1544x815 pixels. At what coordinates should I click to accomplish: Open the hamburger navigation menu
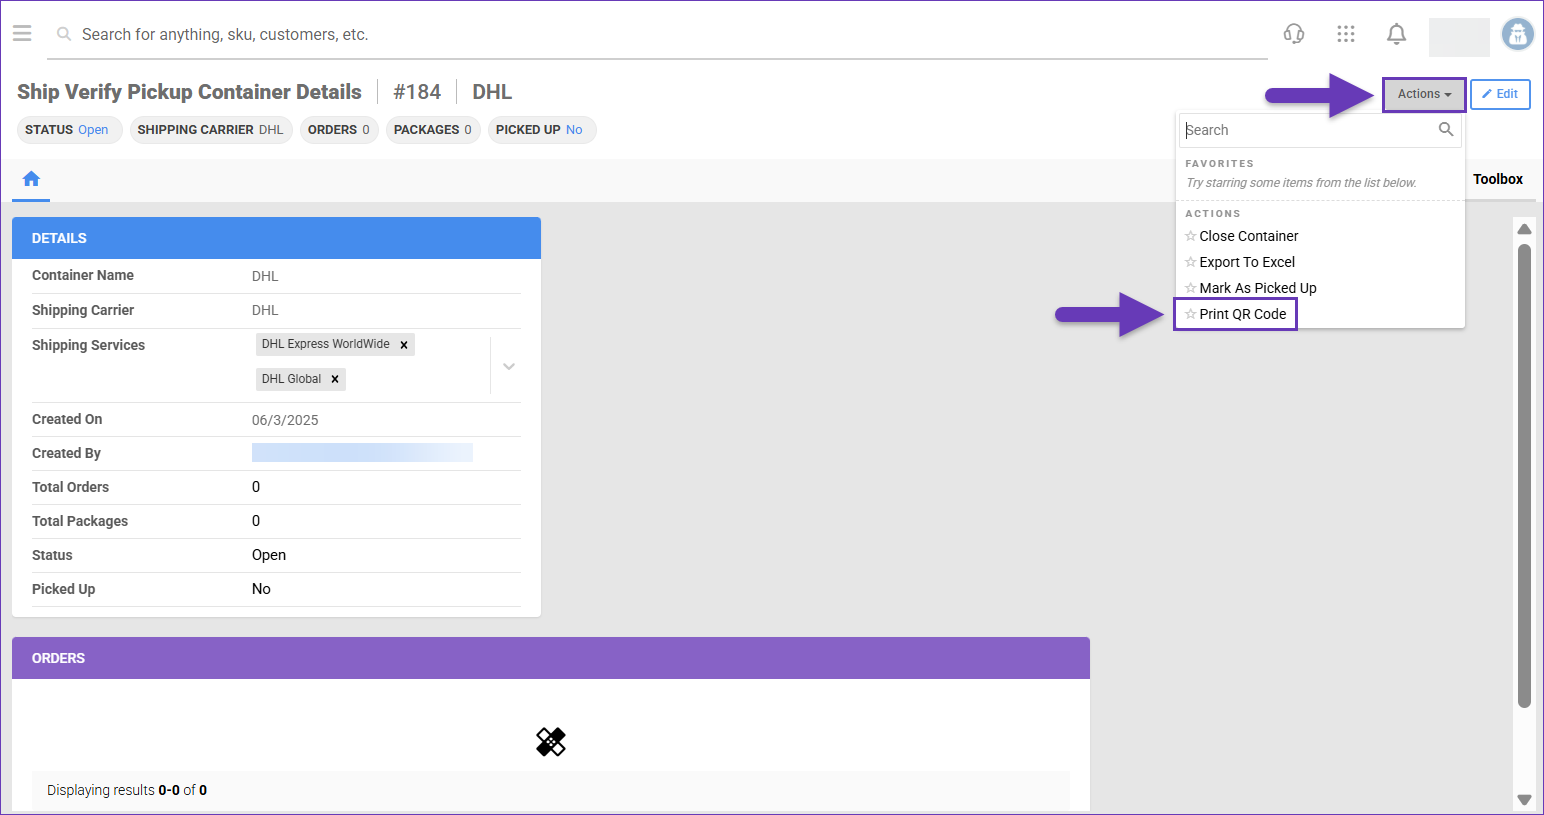22,34
